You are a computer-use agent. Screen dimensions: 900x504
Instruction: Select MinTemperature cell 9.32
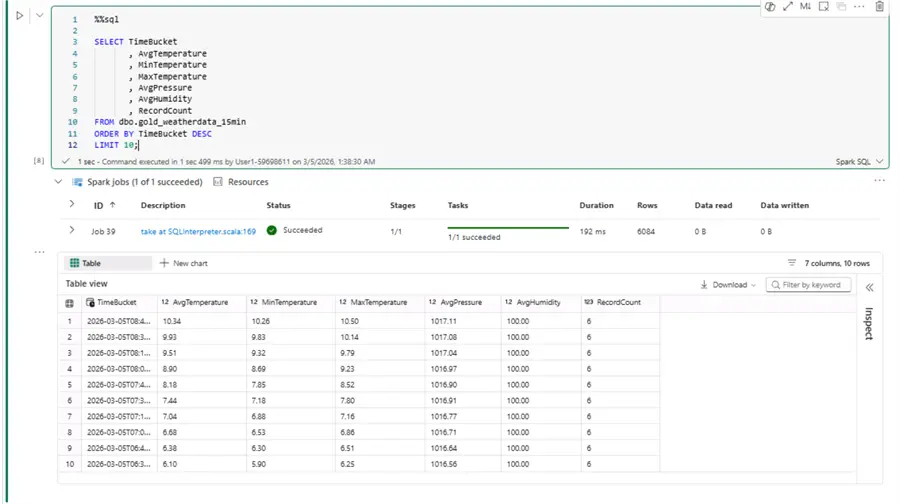click(291, 353)
